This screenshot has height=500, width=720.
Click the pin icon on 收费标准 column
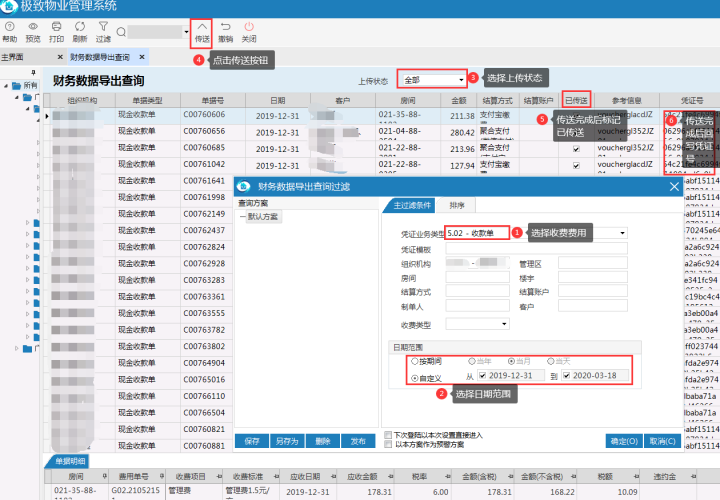tap(276, 476)
